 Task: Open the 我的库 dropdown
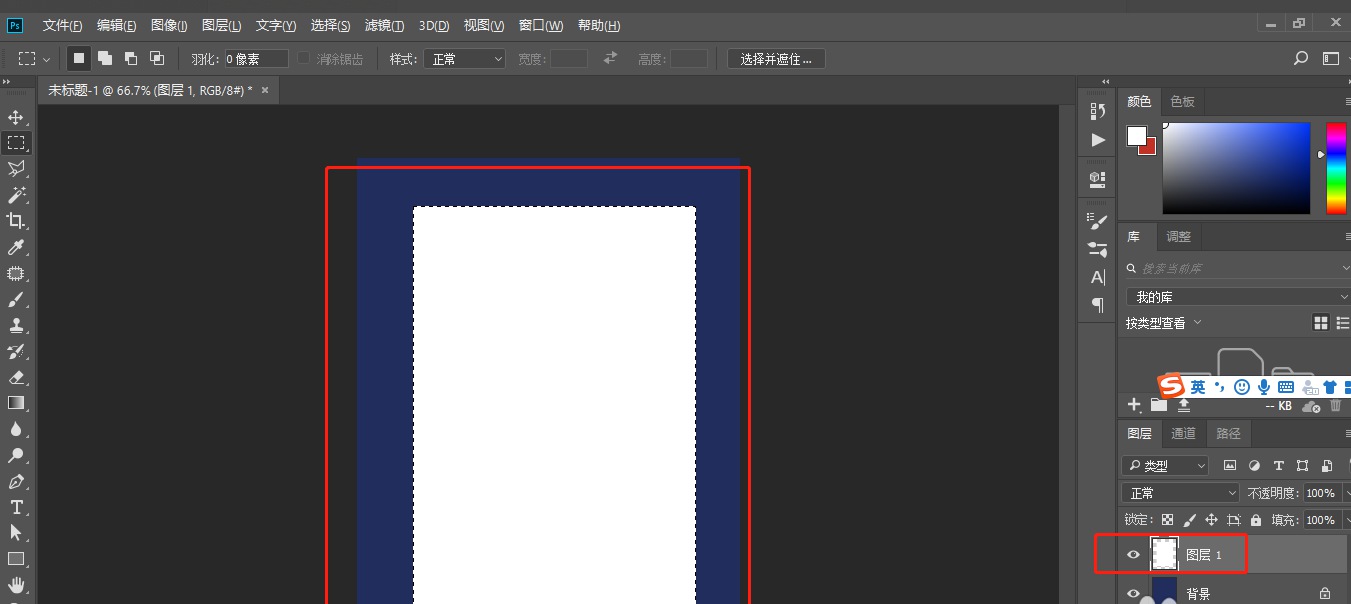tap(1236, 296)
